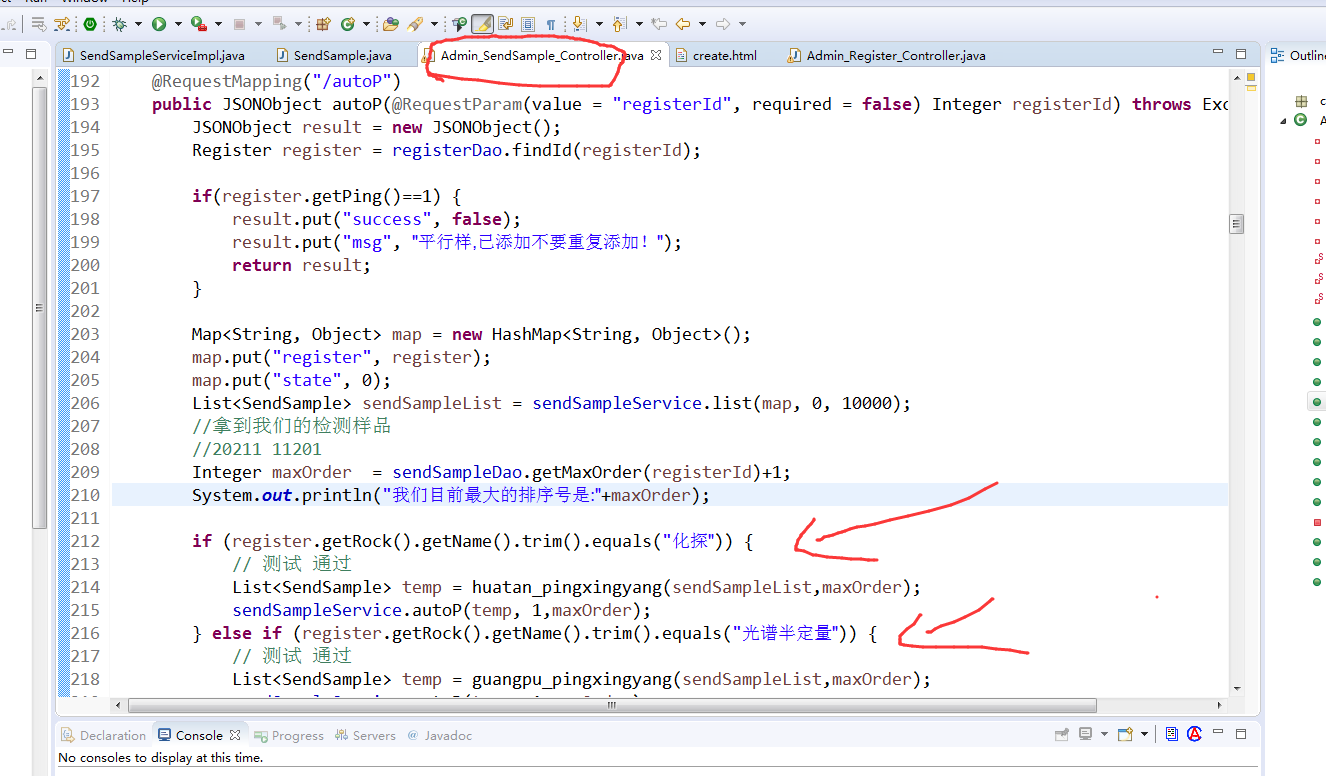Image resolution: width=1326 pixels, height=776 pixels.
Task: Toggle Mark Occurrences highlighter button
Action: coord(482,23)
